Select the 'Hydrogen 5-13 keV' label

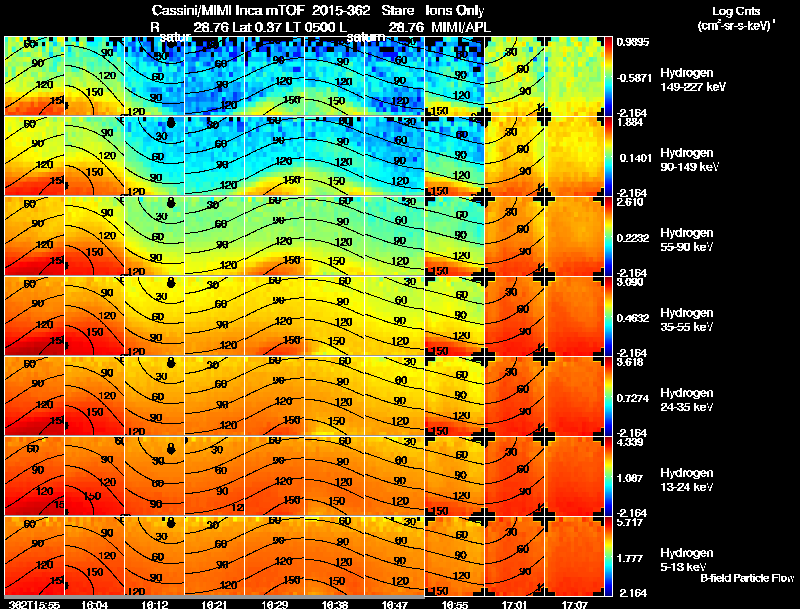687,560
